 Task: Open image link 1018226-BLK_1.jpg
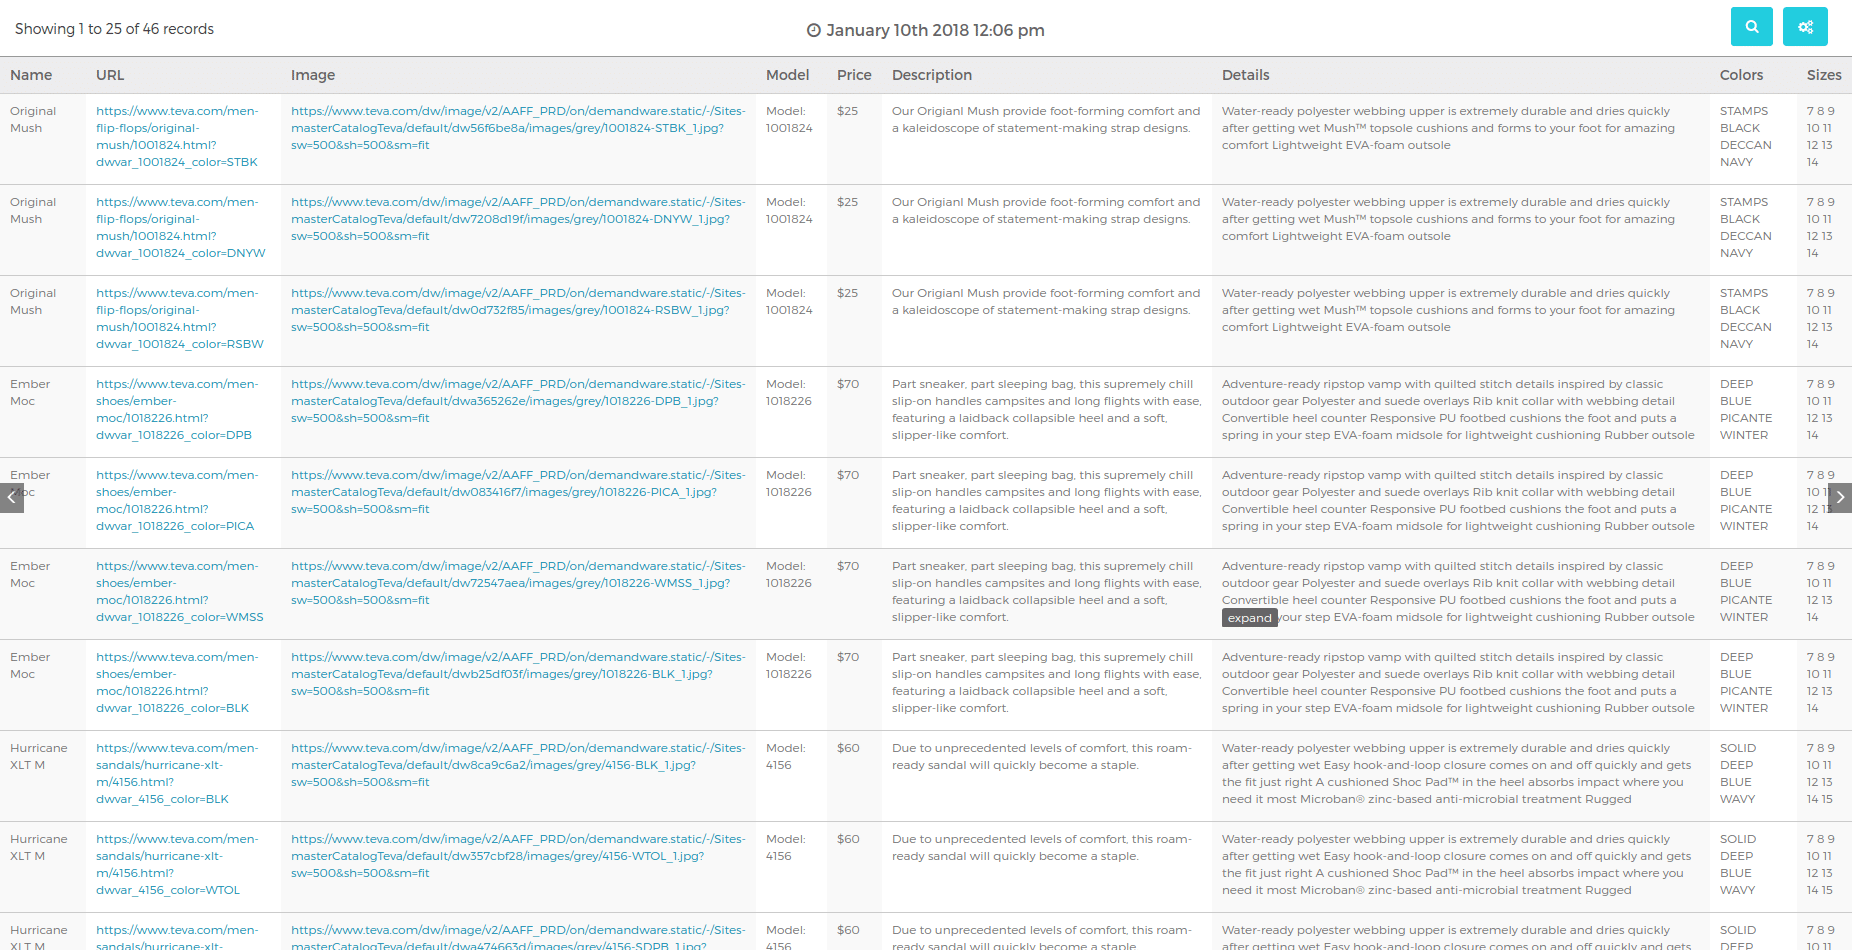pos(518,674)
